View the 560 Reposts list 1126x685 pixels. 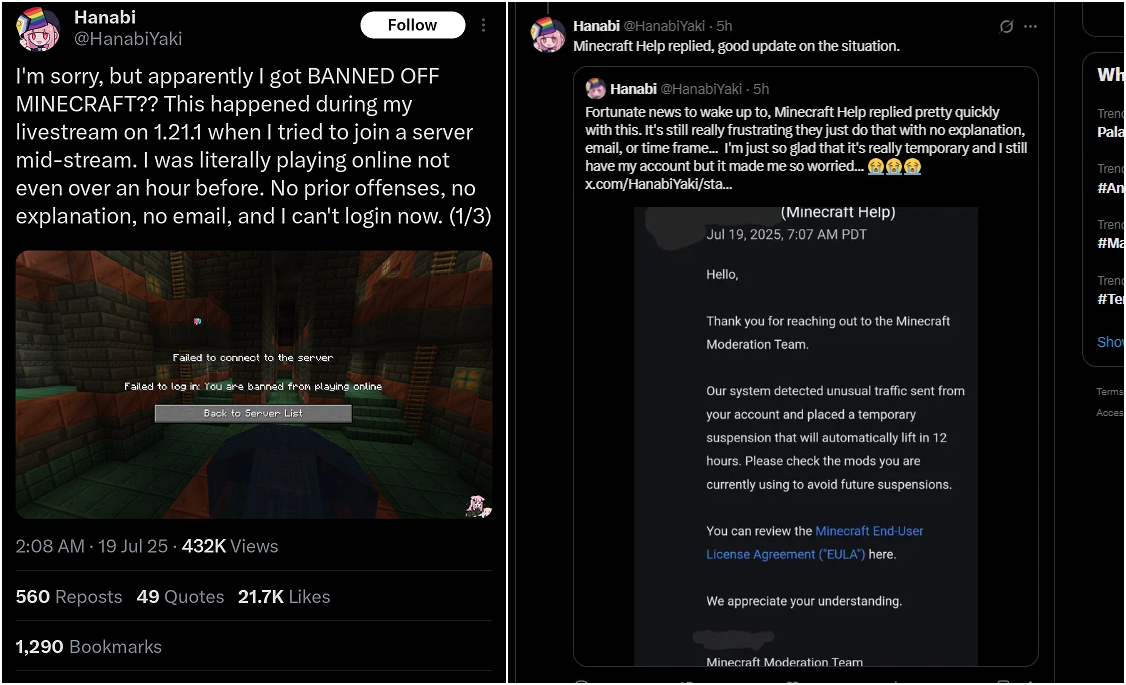[69, 597]
